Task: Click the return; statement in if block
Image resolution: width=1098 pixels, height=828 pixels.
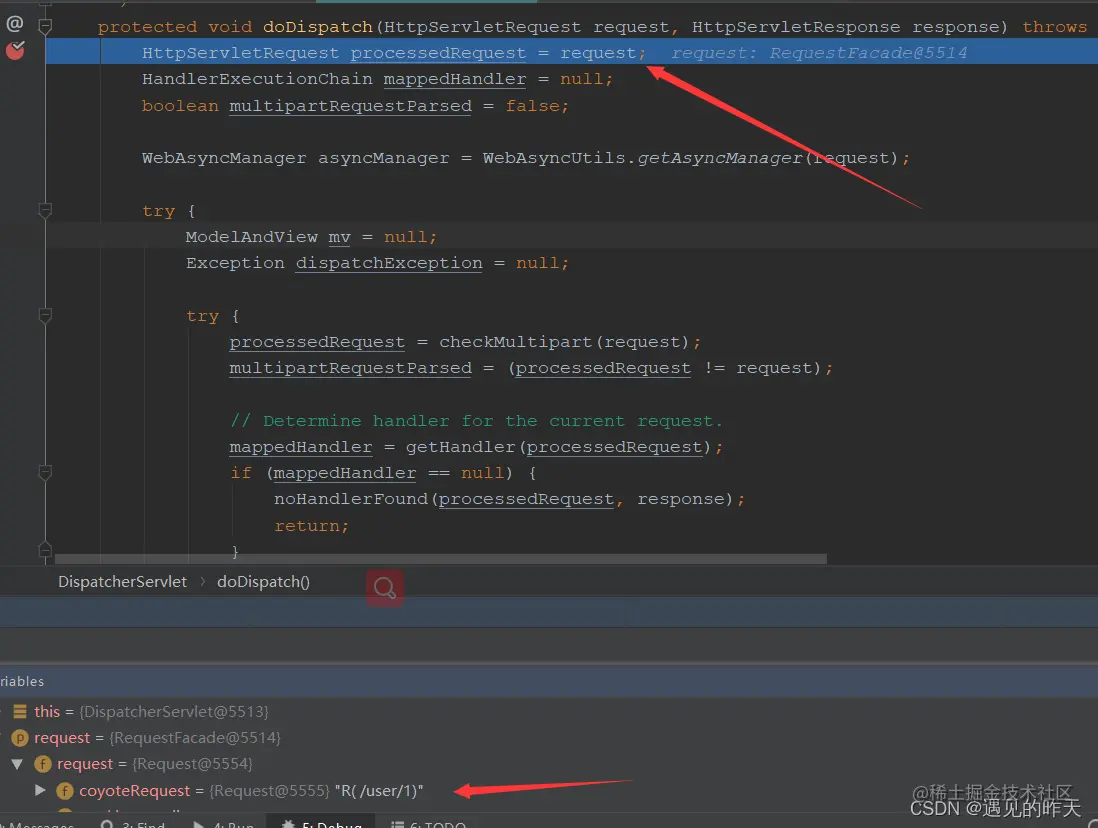Action: click(311, 525)
